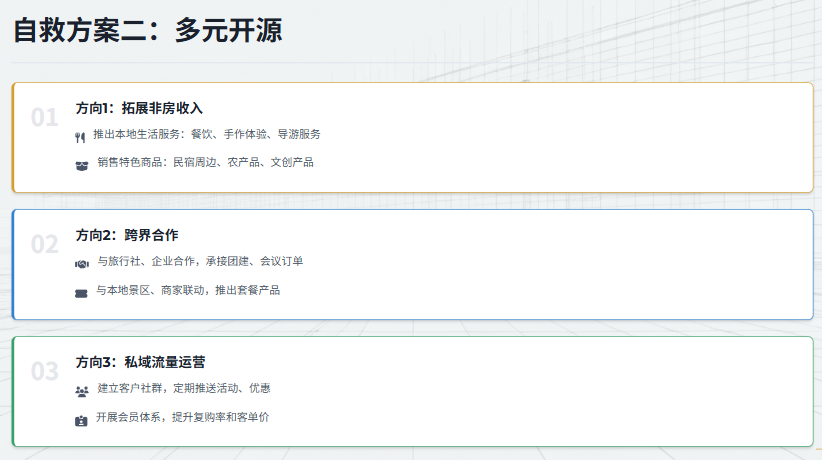Screen dimensions: 822x460
Task: Select the text 推出本地生活服务 line
Action: coord(206,134)
